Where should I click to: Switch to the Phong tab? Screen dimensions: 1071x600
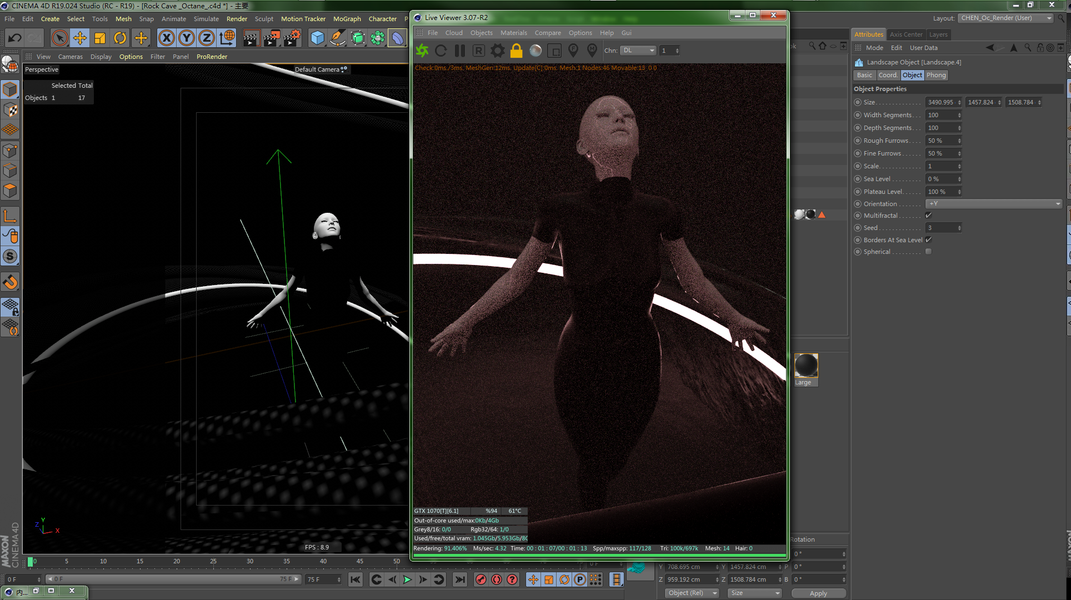click(x=936, y=75)
